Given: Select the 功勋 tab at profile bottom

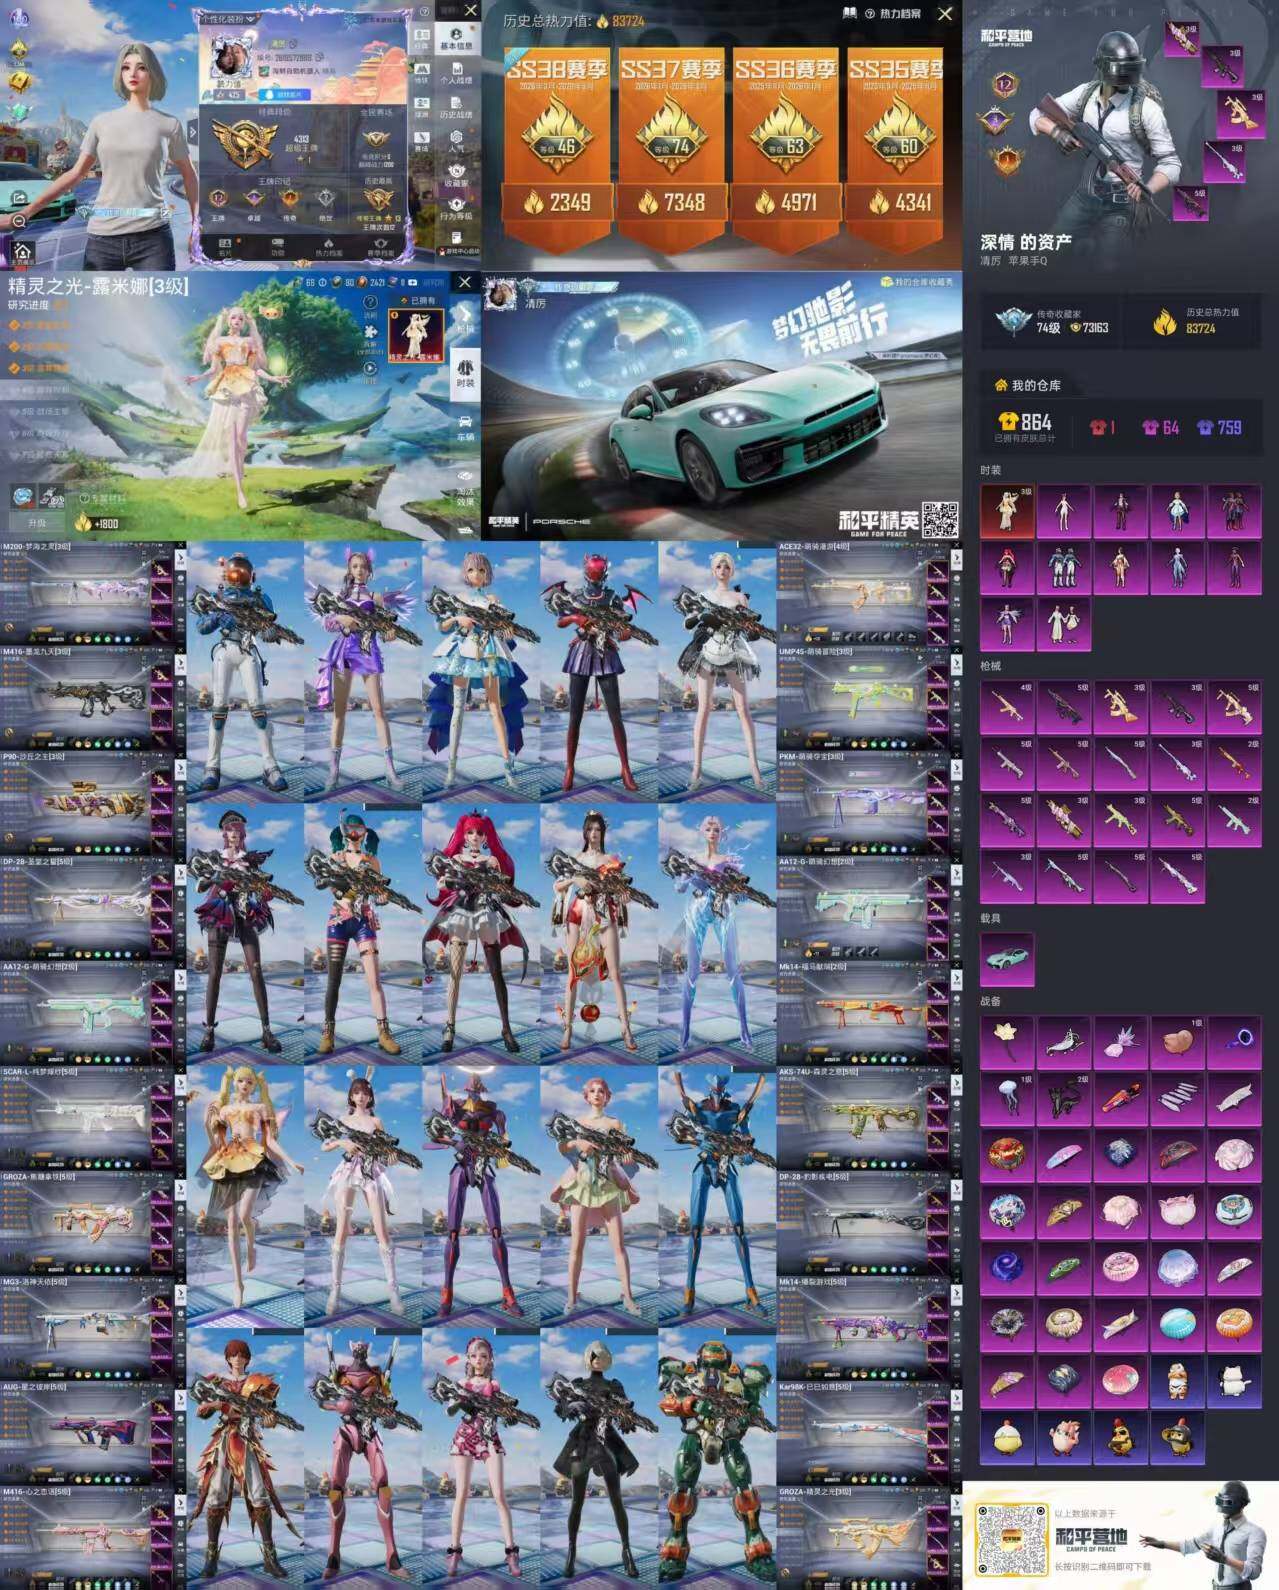Looking at the screenshot, I should (x=277, y=247).
